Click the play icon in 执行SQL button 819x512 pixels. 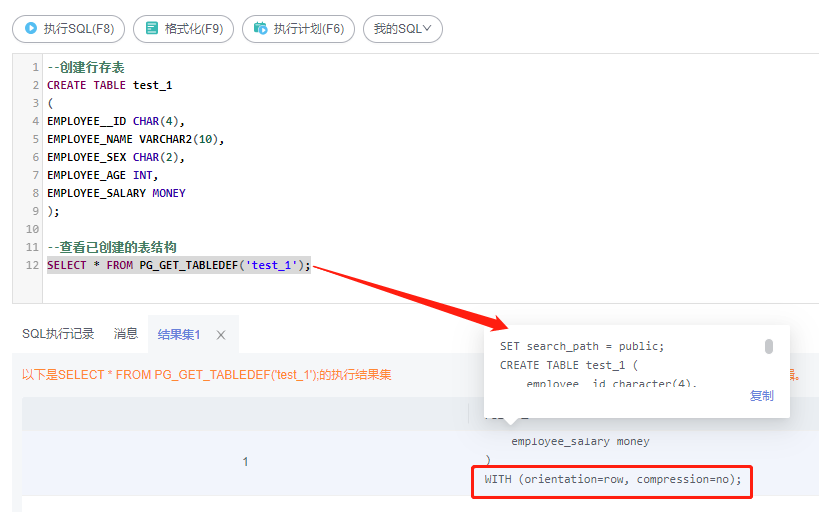coord(31,28)
